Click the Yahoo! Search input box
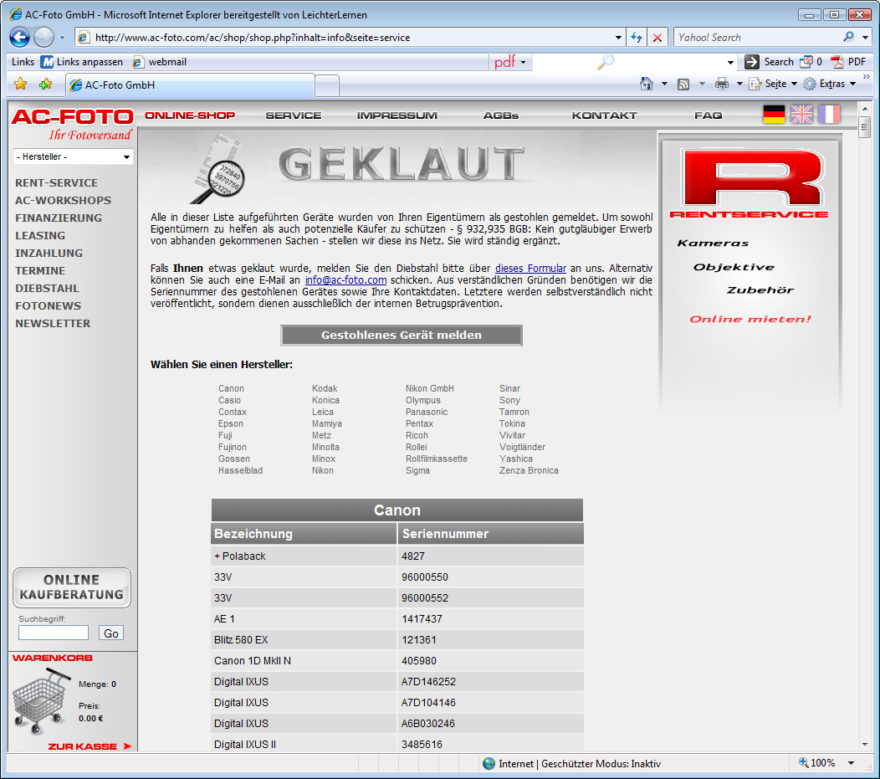This screenshot has height=779, width=880. [x=758, y=38]
